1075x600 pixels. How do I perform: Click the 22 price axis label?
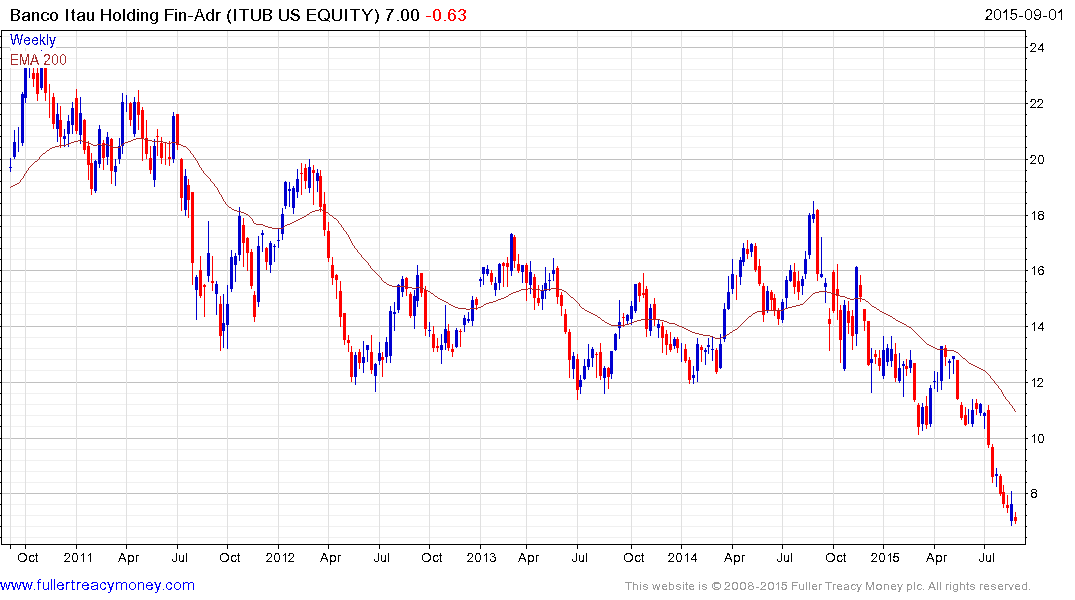1037,104
